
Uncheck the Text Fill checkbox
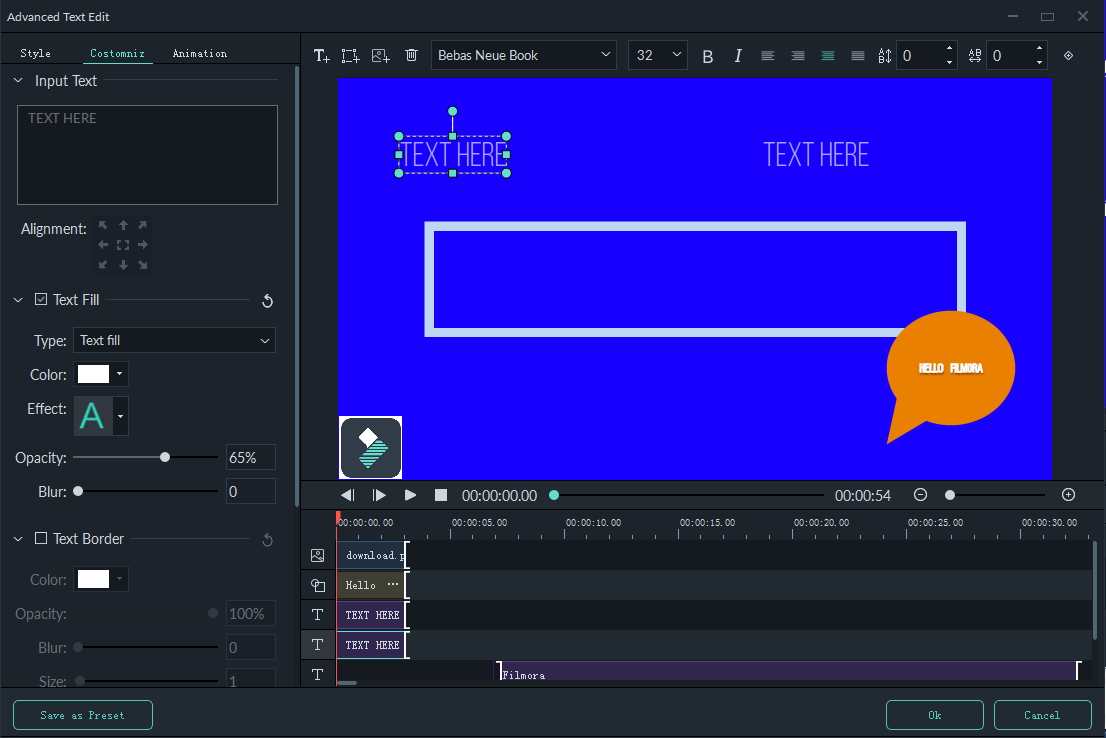tap(41, 299)
